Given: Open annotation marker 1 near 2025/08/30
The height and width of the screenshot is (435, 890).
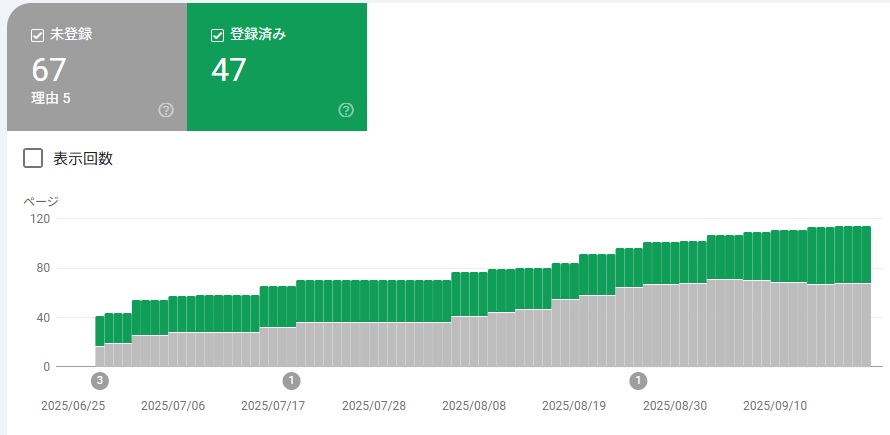Looking at the screenshot, I should (638, 381).
